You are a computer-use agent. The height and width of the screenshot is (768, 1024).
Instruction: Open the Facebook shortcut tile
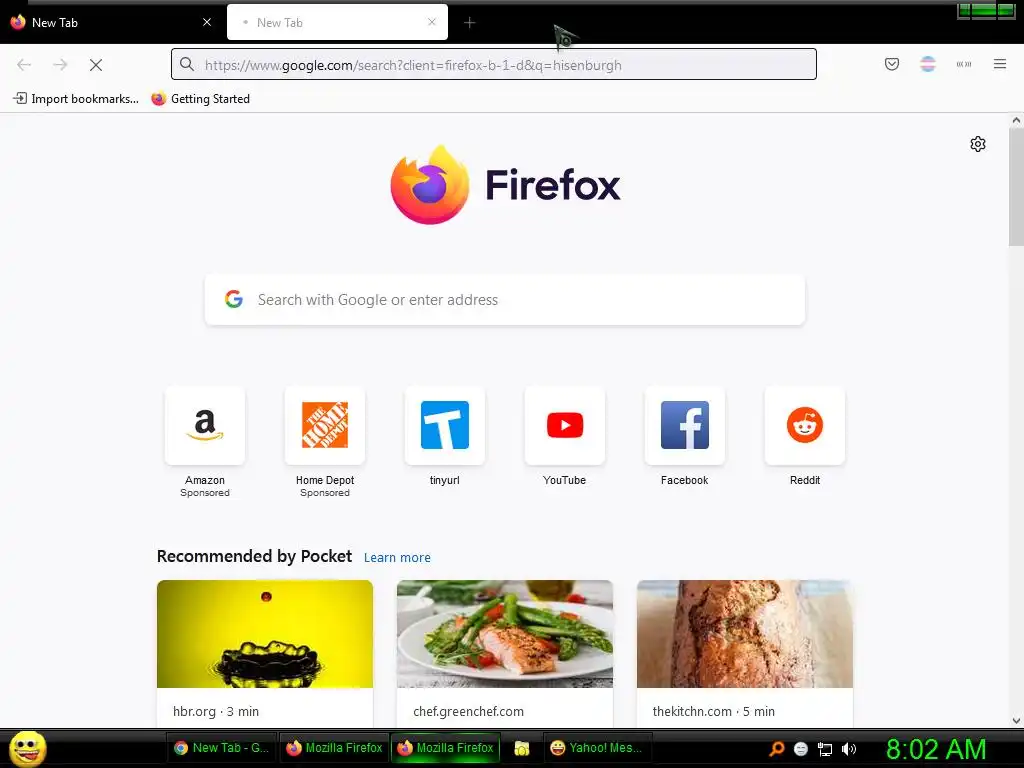coord(684,425)
